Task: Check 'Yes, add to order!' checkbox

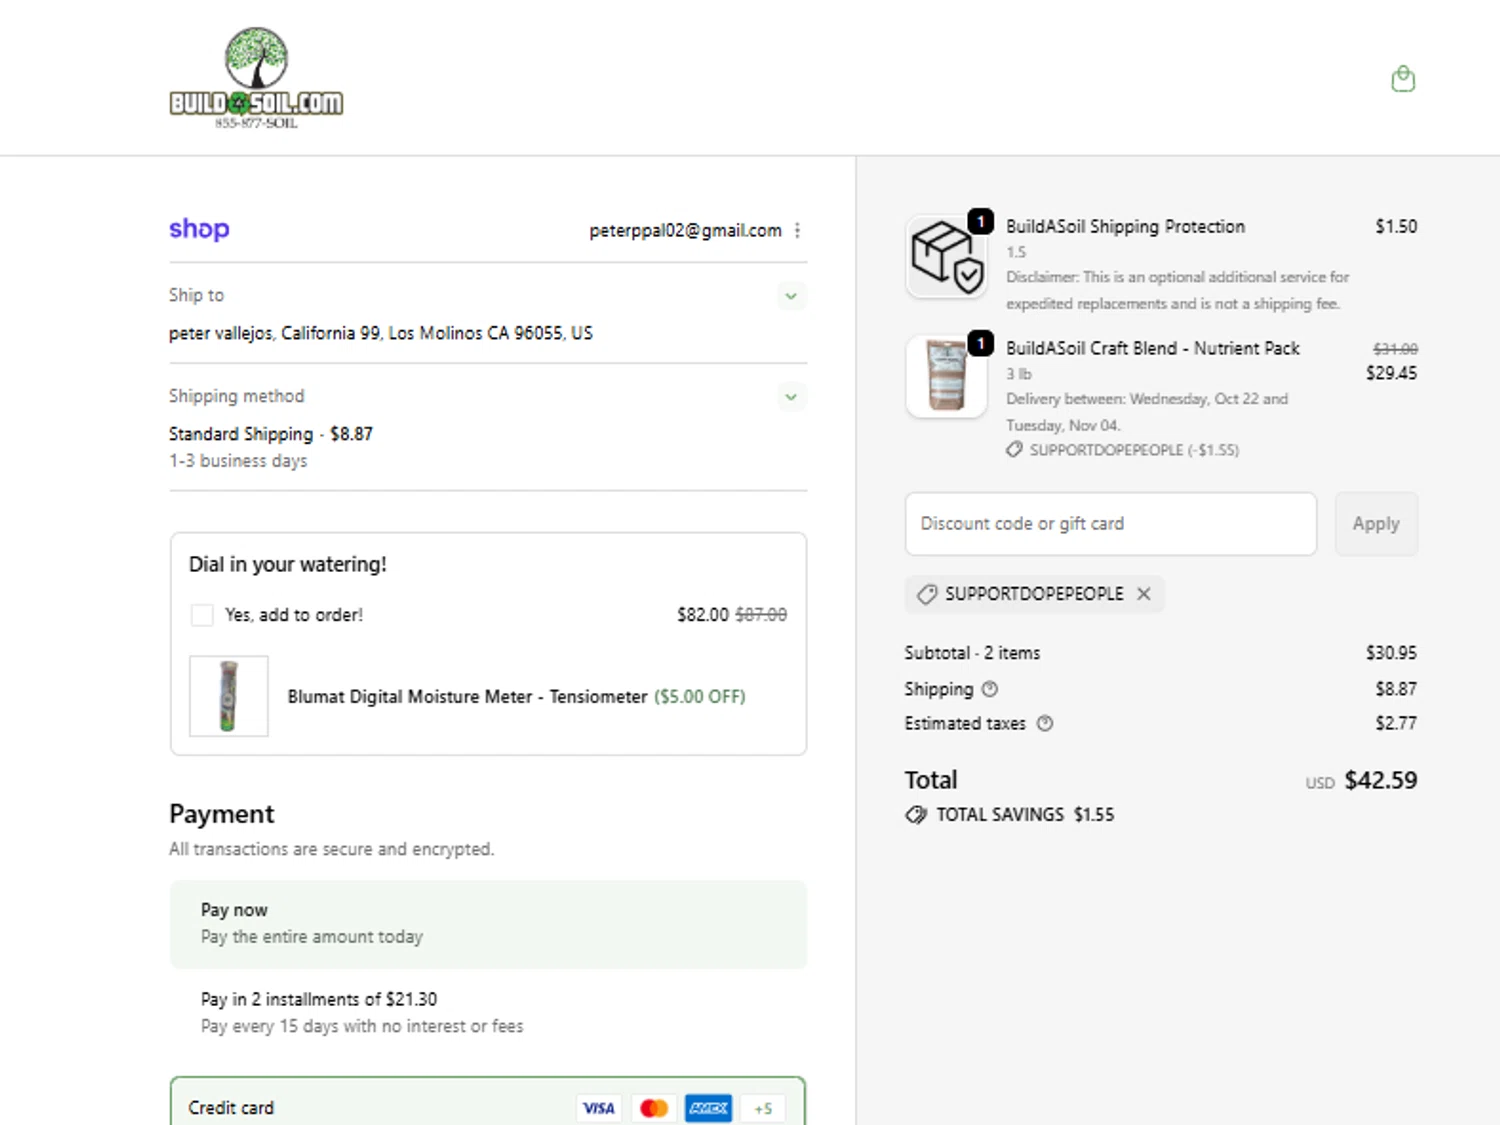Action: point(202,615)
